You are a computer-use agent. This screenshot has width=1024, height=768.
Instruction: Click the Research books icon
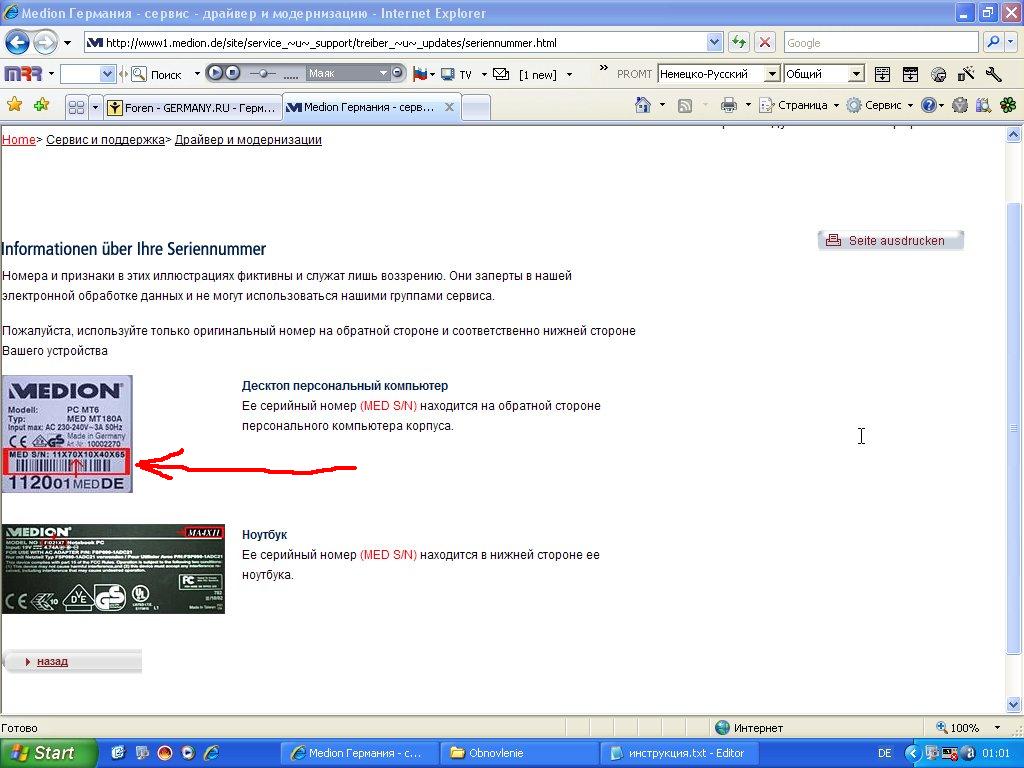pyautogui.click(x=984, y=105)
